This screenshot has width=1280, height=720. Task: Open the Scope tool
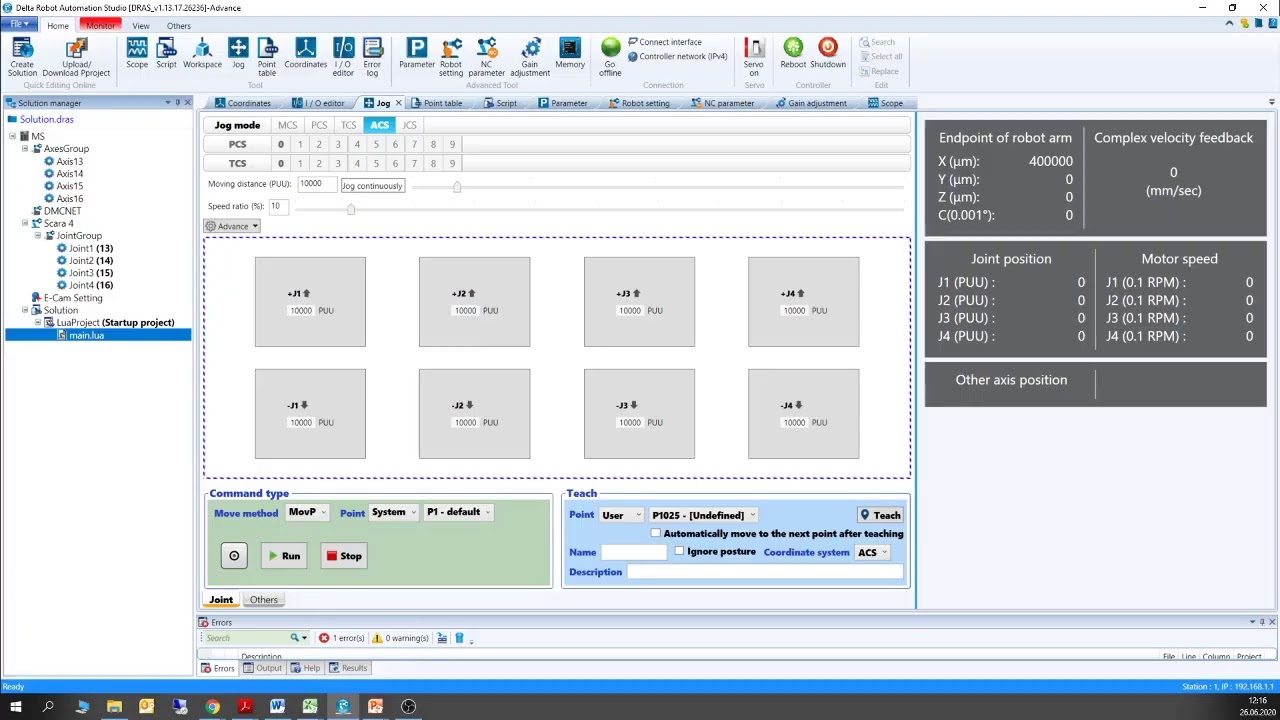click(x=137, y=54)
